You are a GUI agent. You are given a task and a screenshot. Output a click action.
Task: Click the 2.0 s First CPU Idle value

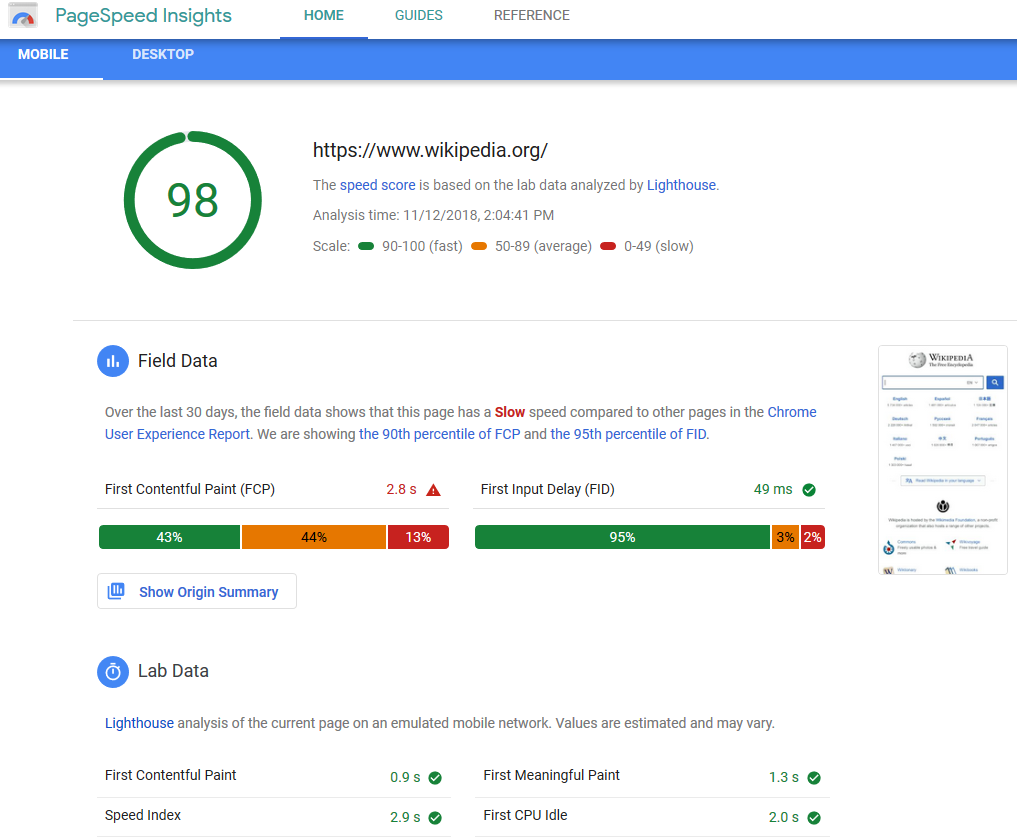tap(784, 818)
